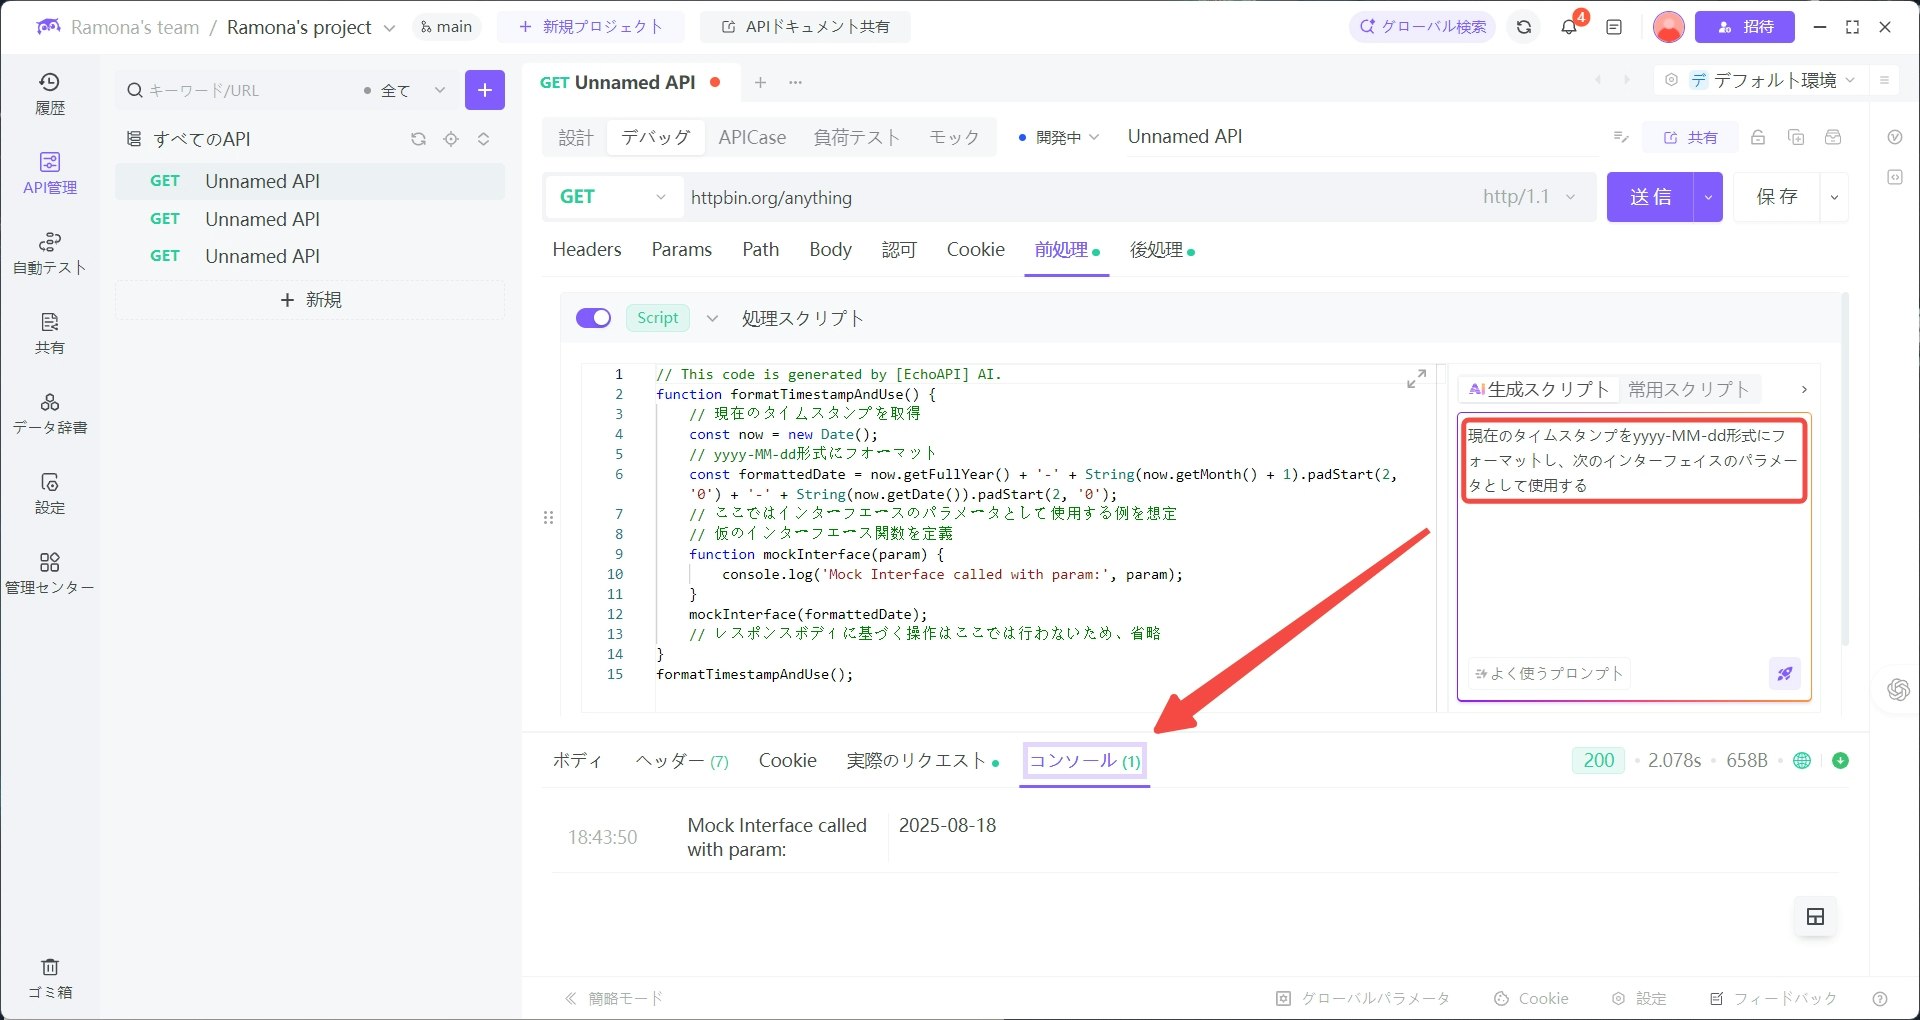The image size is (1920, 1020).
Task: Open the データ辞書 sidebar panel
Action: (49, 412)
